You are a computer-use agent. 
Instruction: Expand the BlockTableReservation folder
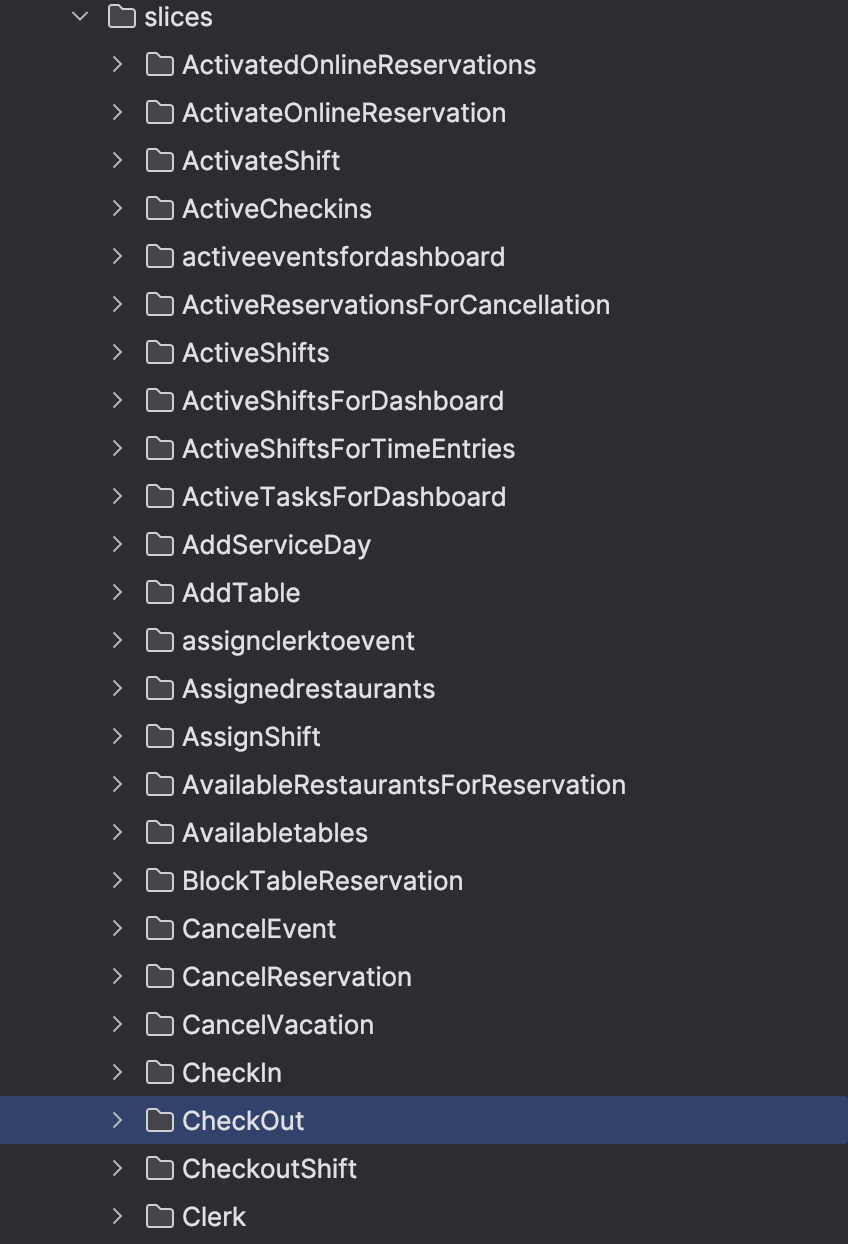tap(118, 880)
